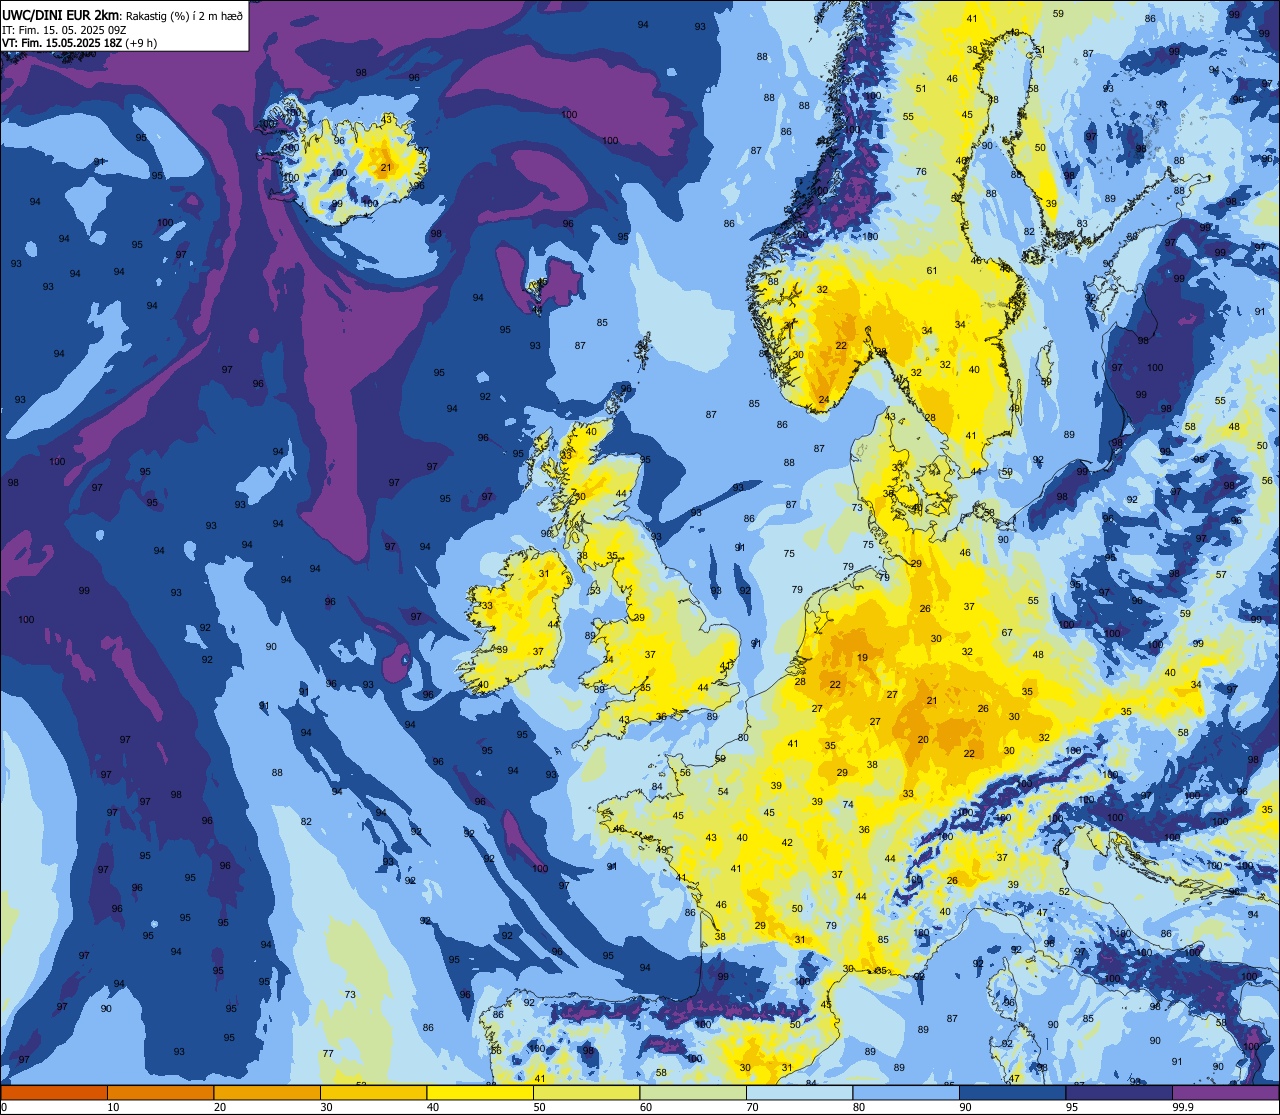
Task: Click the value 61 in central Scandinavia
Action: (932, 271)
